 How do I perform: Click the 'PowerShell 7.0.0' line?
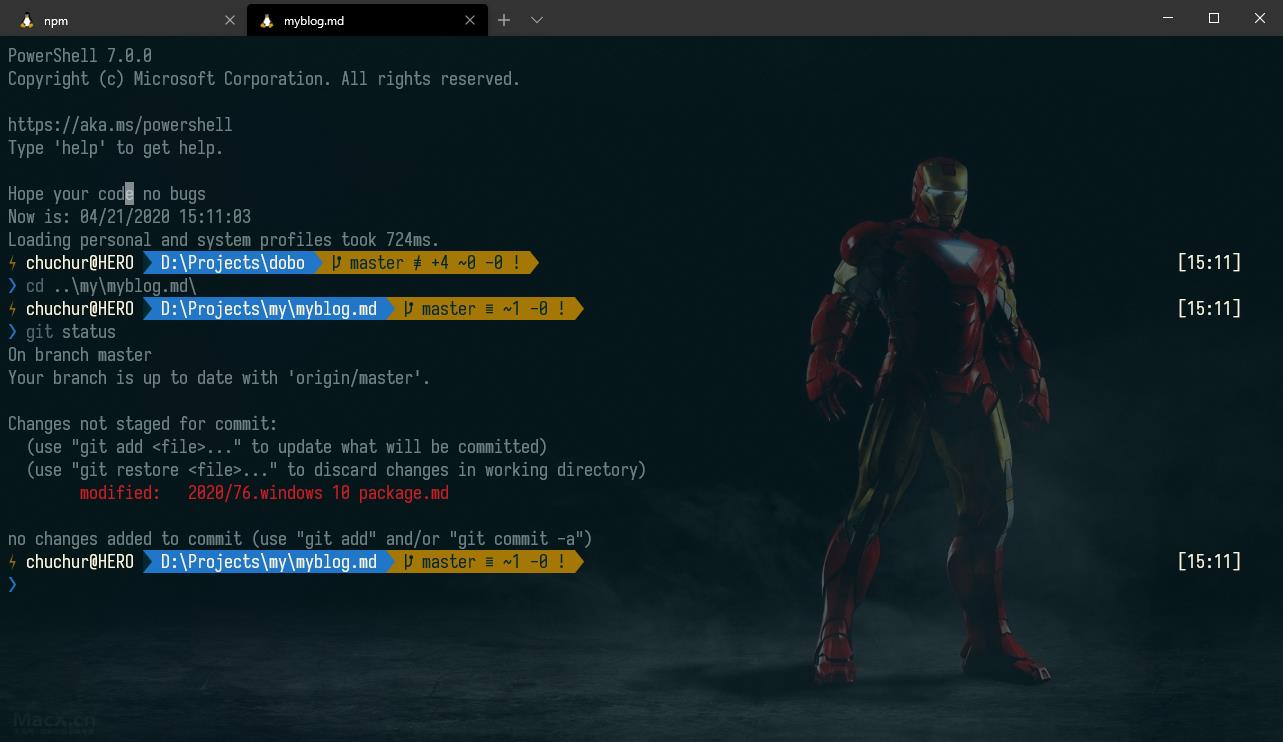pos(80,56)
